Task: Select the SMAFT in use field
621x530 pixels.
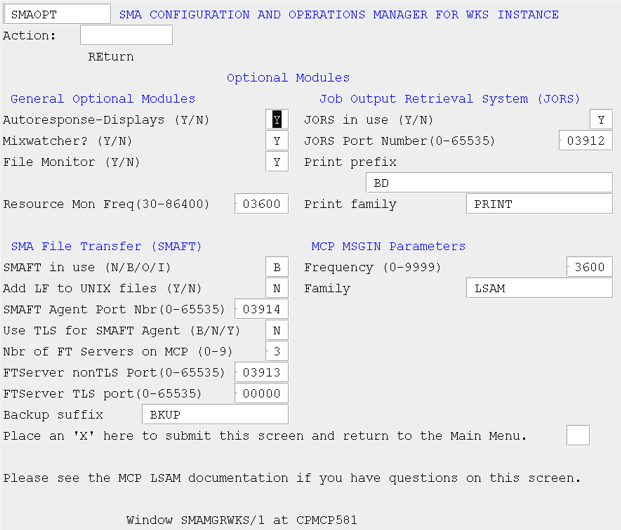Action: 277,267
